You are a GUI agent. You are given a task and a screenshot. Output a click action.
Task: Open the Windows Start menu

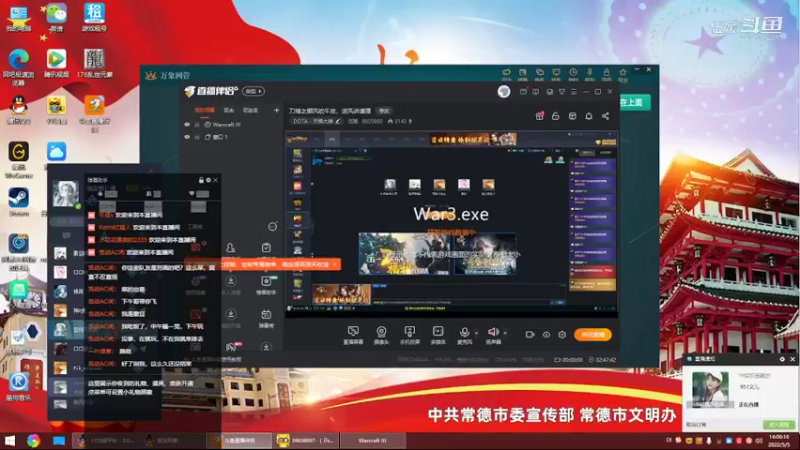coord(10,440)
